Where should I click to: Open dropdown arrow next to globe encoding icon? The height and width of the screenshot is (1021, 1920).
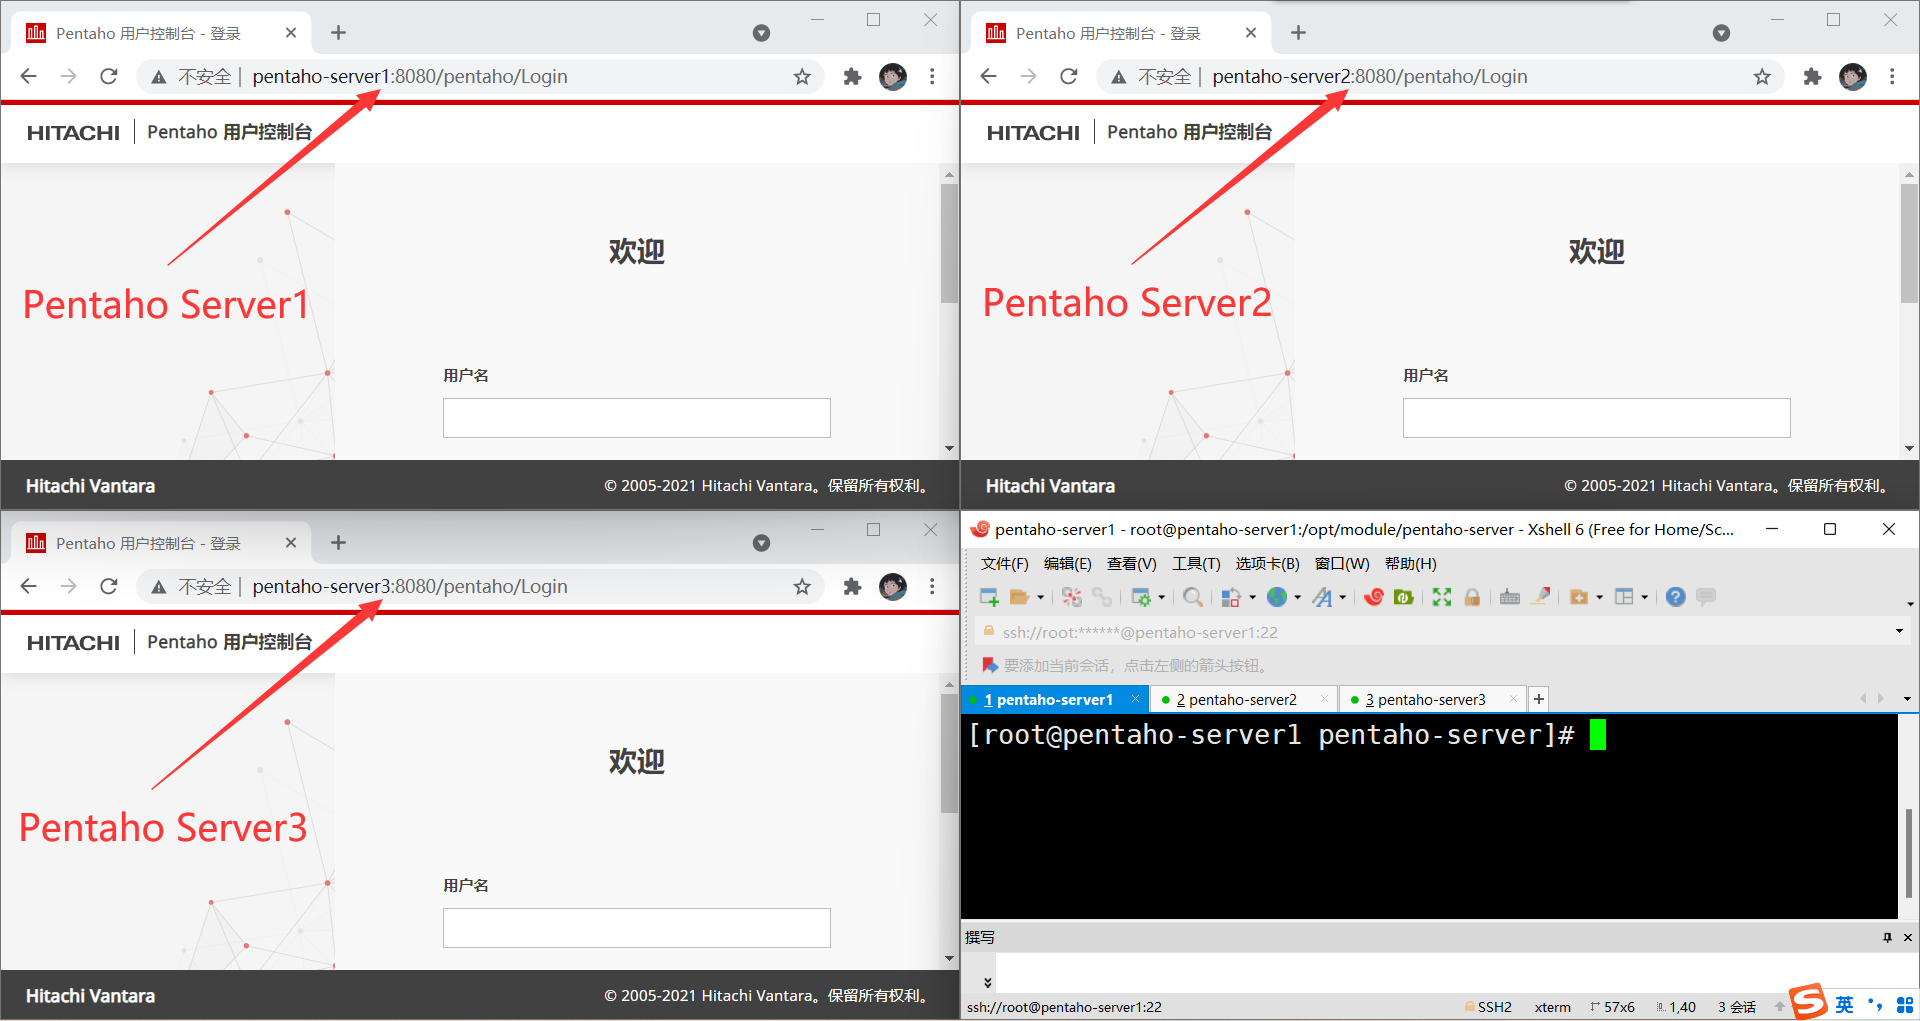[1298, 598]
